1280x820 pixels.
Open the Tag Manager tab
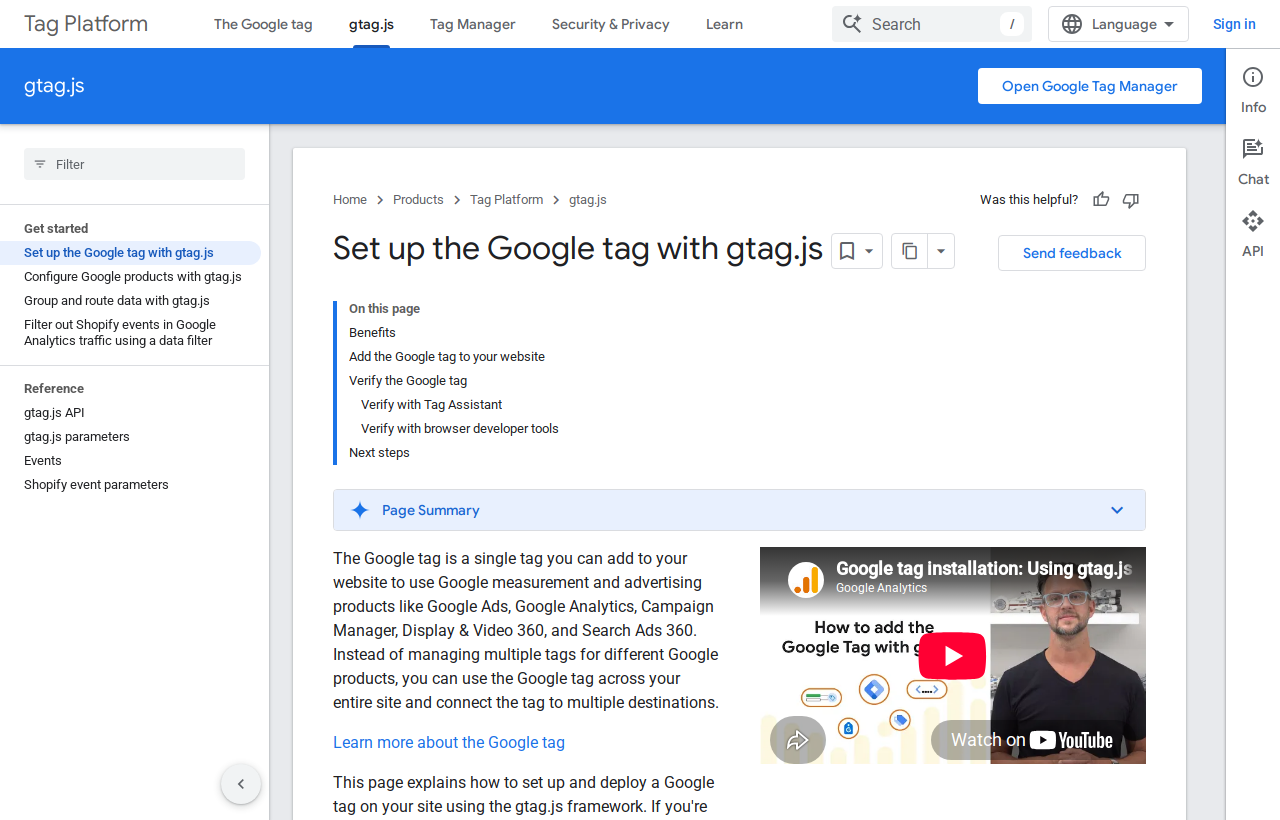(x=473, y=24)
